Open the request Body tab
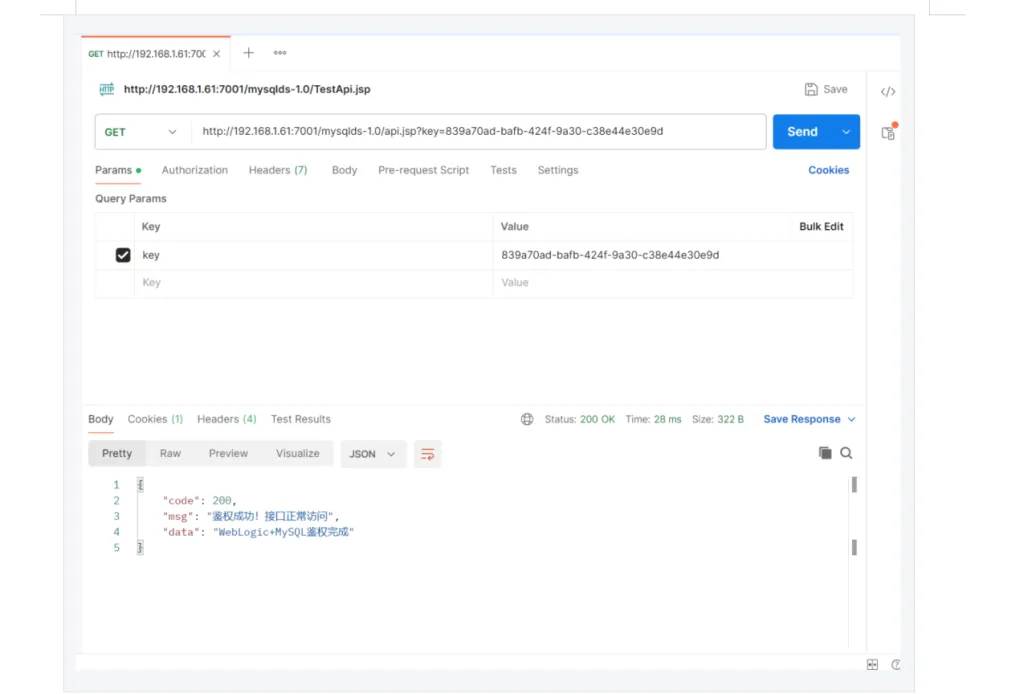Viewport: 1024px width, 694px height. pos(344,170)
